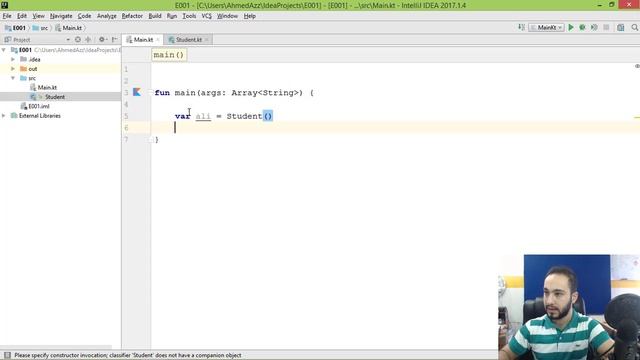The height and width of the screenshot is (360, 640).
Task: Click status bar constructor invocation error message
Action: point(128,355)
